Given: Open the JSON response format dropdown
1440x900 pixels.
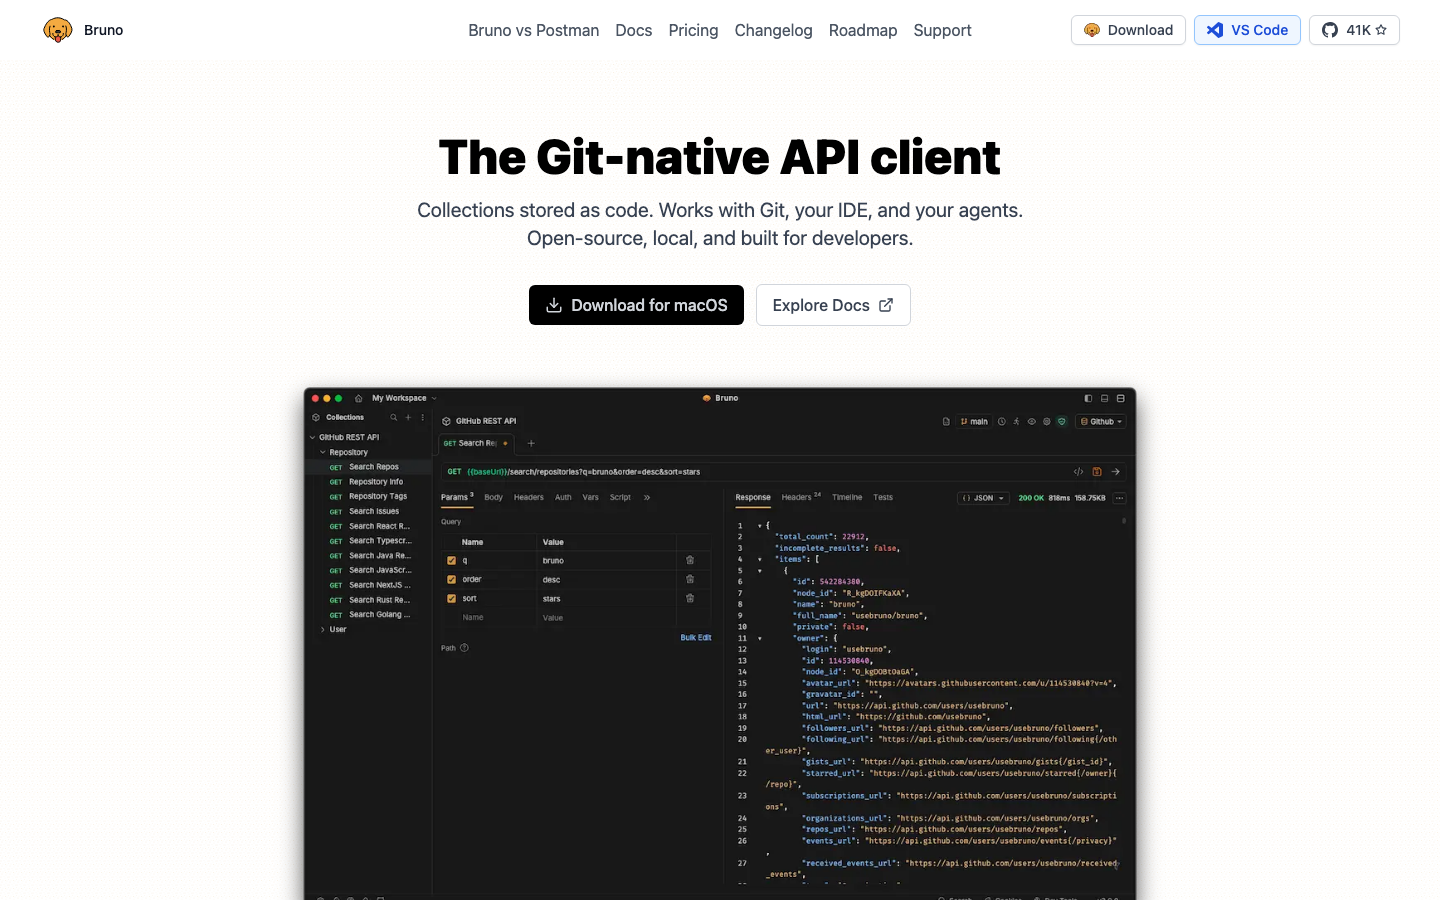Looking at the screenshot, I should click(x=983, y=498).
